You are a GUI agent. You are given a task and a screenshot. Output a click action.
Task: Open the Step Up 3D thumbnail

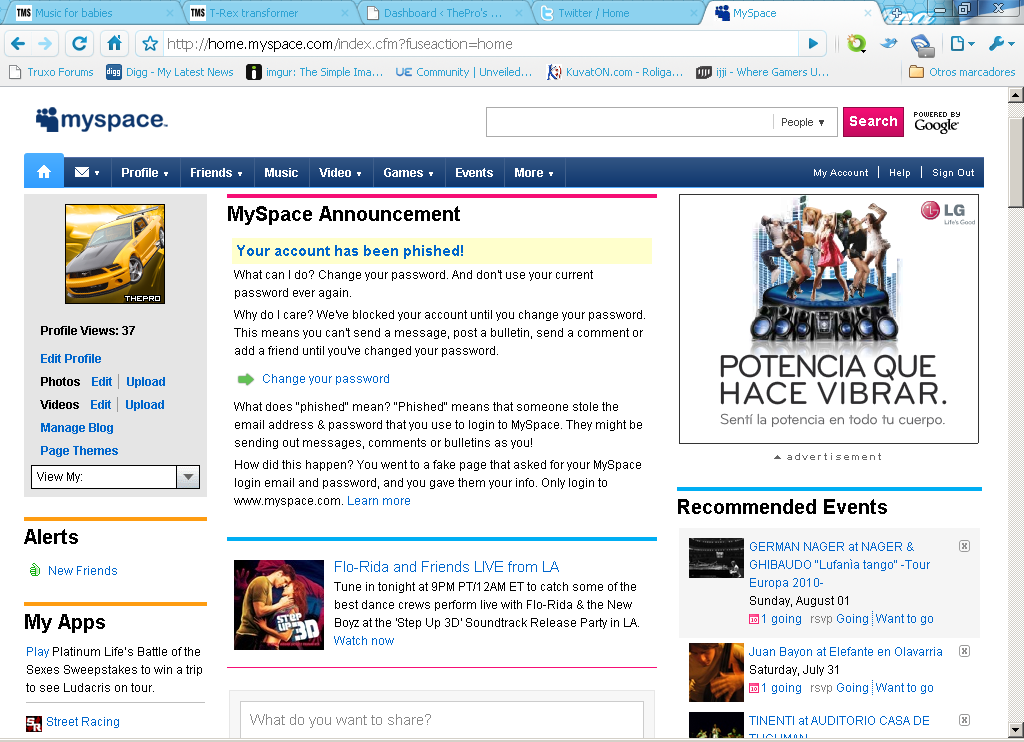click(x=279, y=605)
